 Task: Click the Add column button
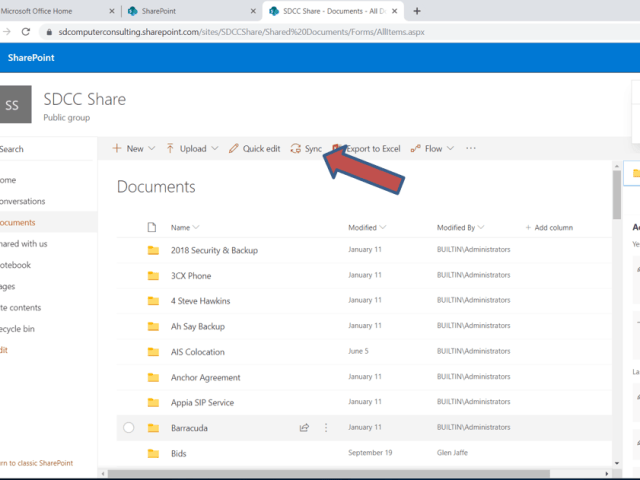coord(549,227)
